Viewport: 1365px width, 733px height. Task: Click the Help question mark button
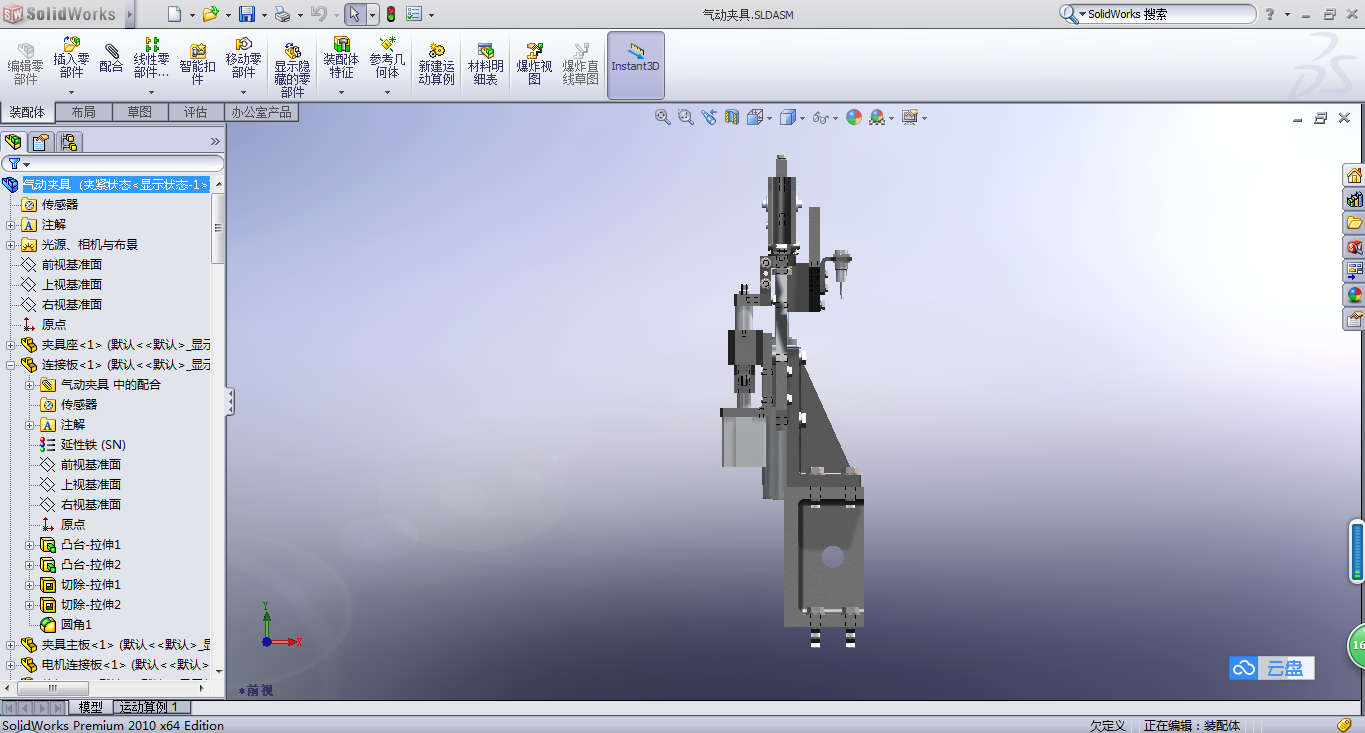[x=1270, y=14]
